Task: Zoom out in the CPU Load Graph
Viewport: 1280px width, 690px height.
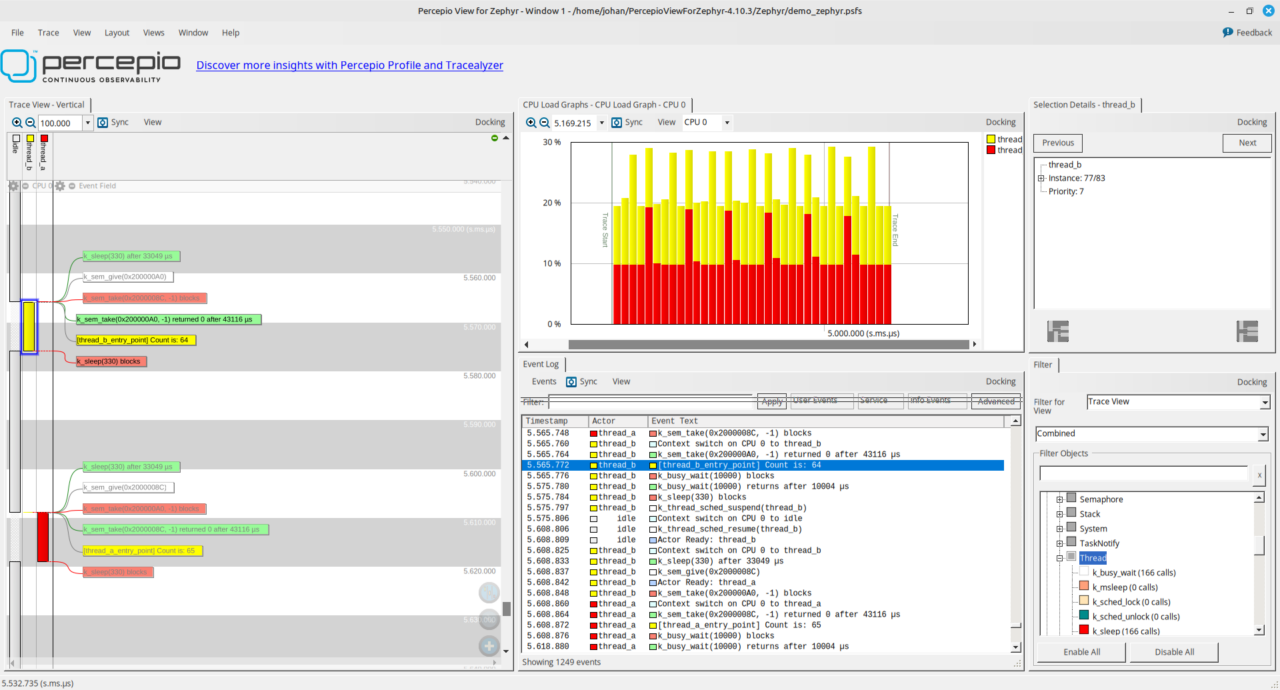Action: 543,122
